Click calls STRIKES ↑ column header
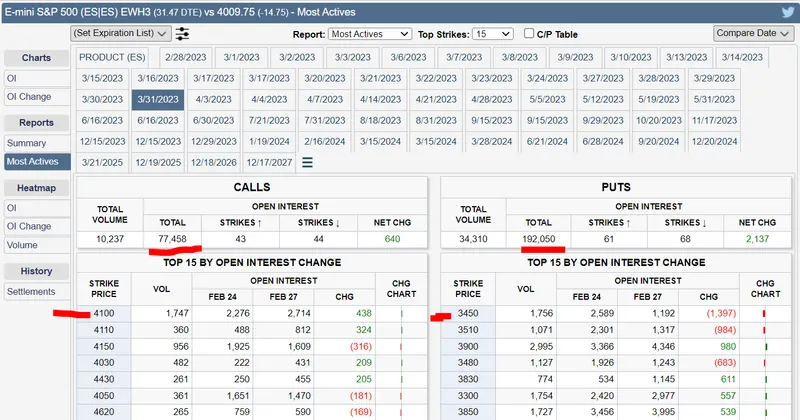The height and width of the screenshot is (420, 800). pyautogui.click(x=240, y=223)
